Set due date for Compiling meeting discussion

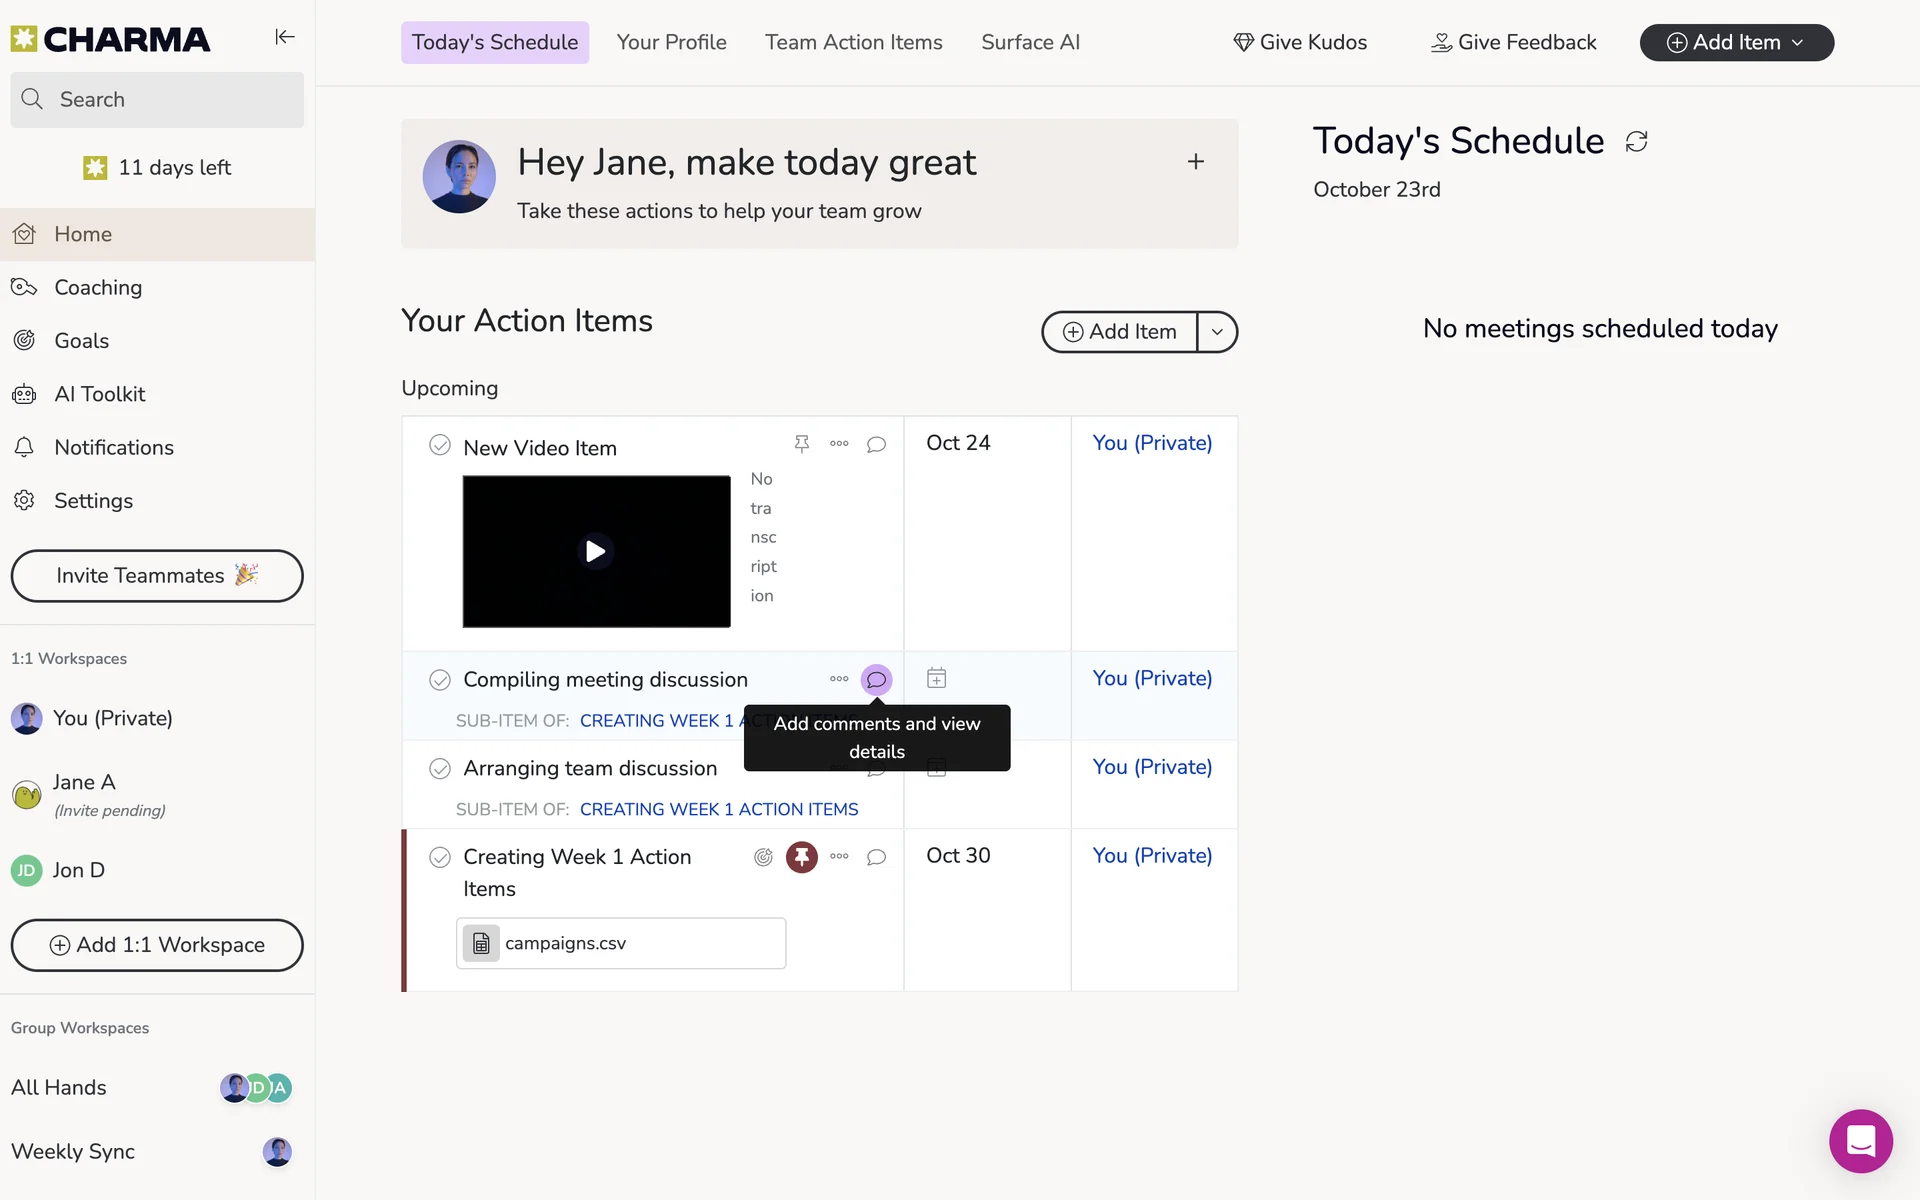[936, 679]
